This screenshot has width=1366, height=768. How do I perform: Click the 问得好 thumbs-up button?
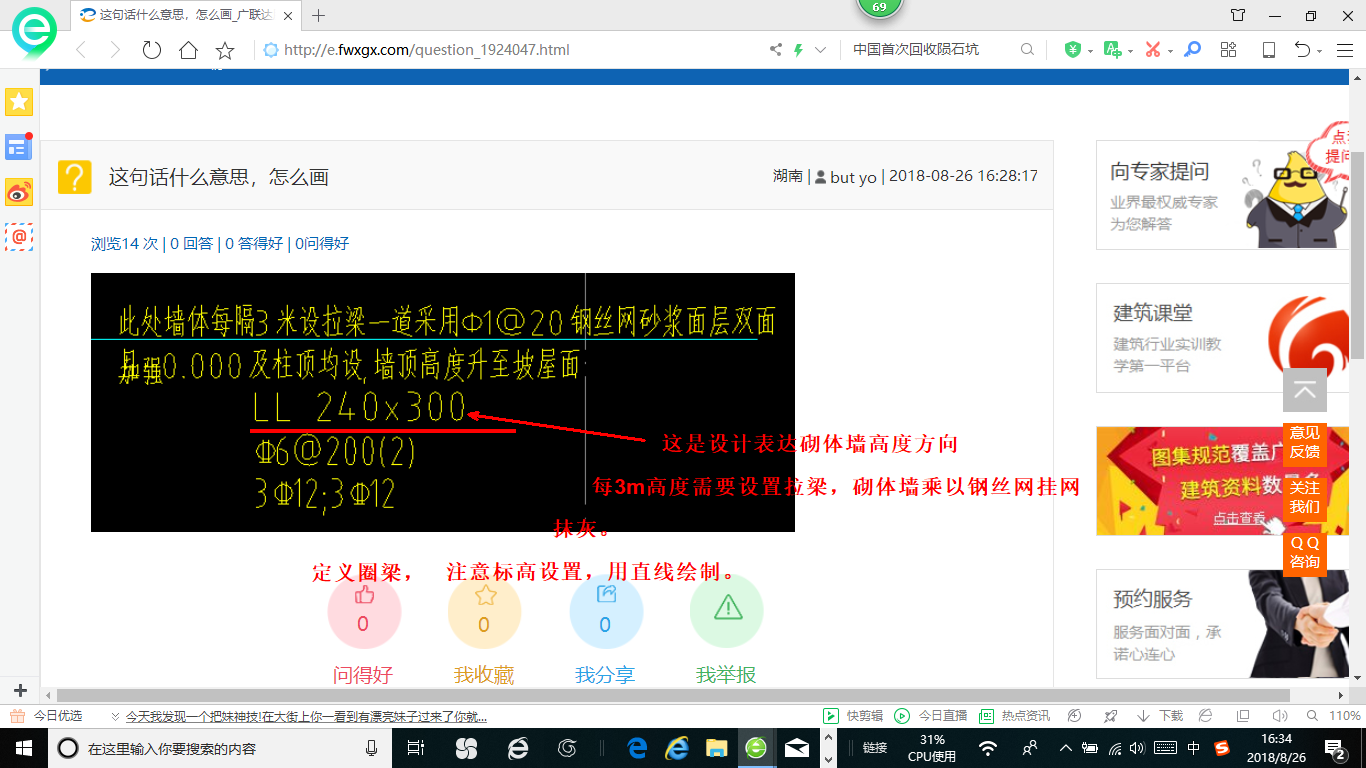364,612
